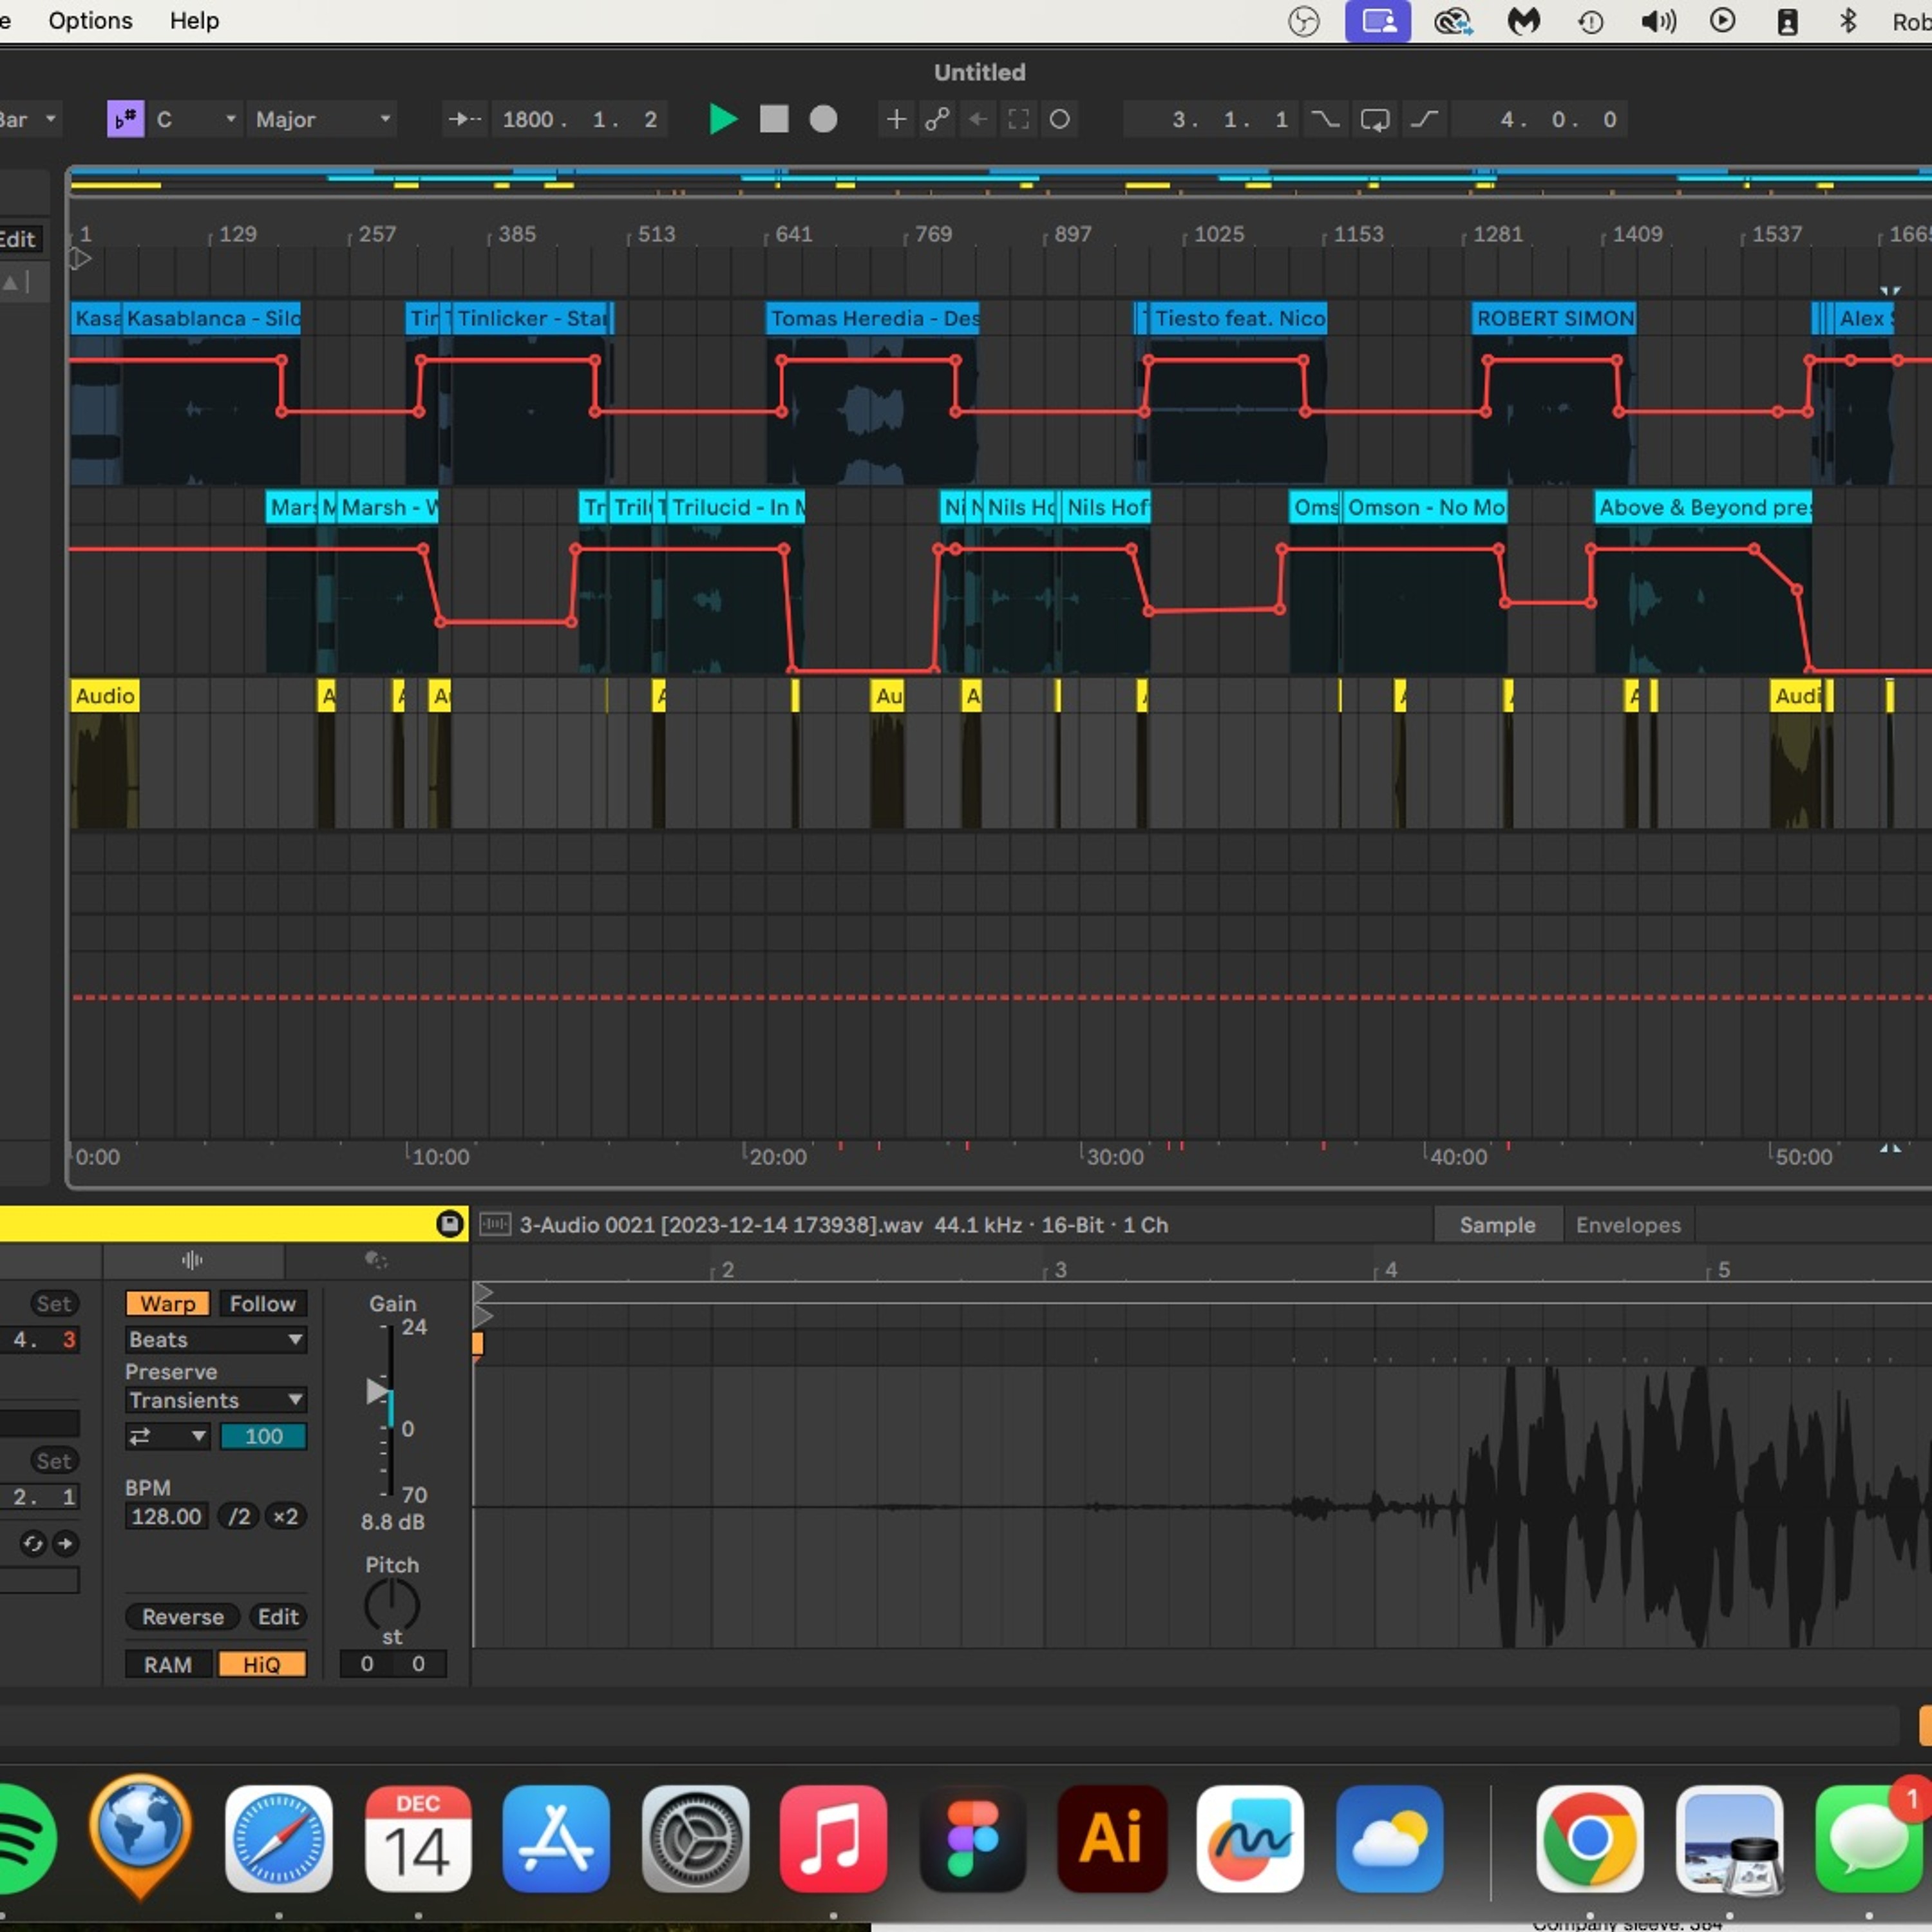Select the 'Tomas Heredia - Des' clip

(x=873, y=319)
